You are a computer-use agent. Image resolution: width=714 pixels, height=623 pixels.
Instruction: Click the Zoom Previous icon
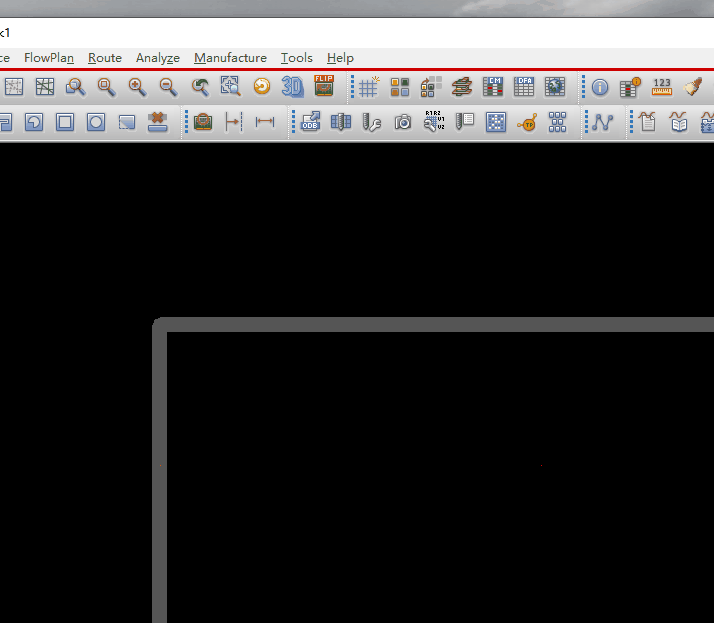point(200,87)
